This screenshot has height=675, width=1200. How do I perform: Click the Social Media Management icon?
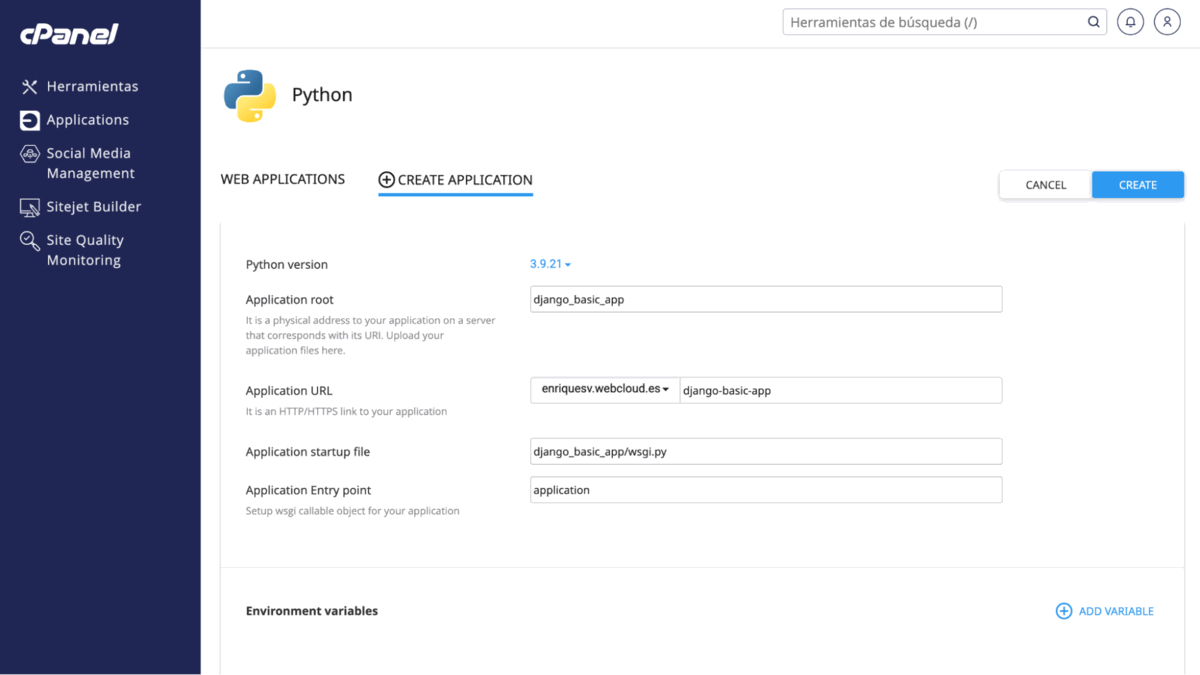(x=29, y=154)
